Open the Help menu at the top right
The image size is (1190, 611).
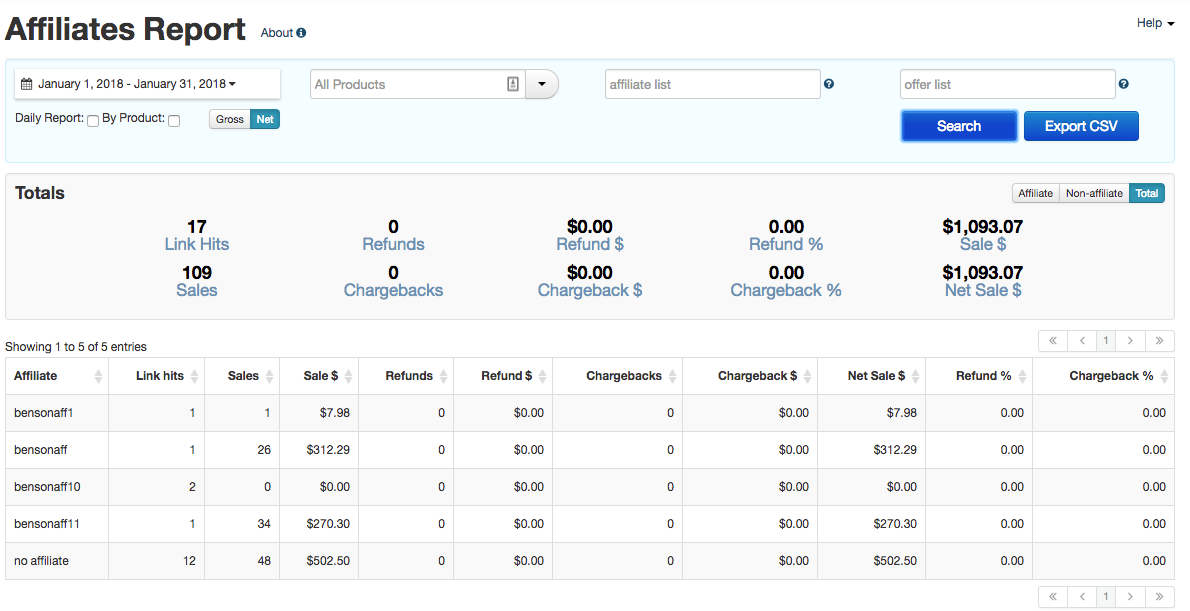[1154, 22]
